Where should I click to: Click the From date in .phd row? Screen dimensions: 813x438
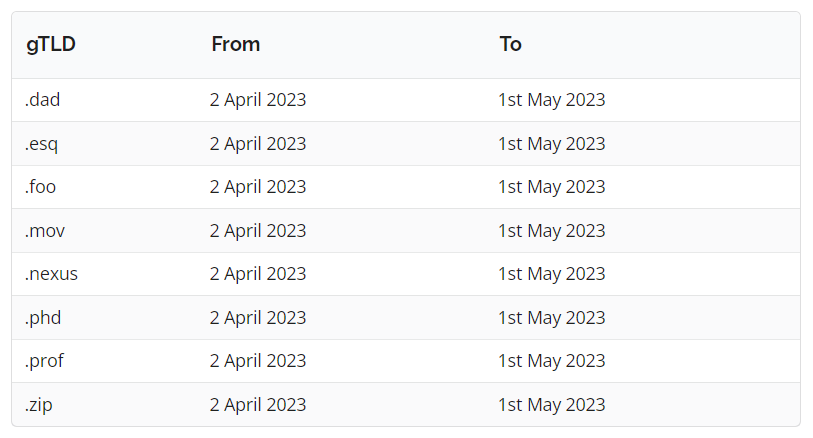coord(258,318)
